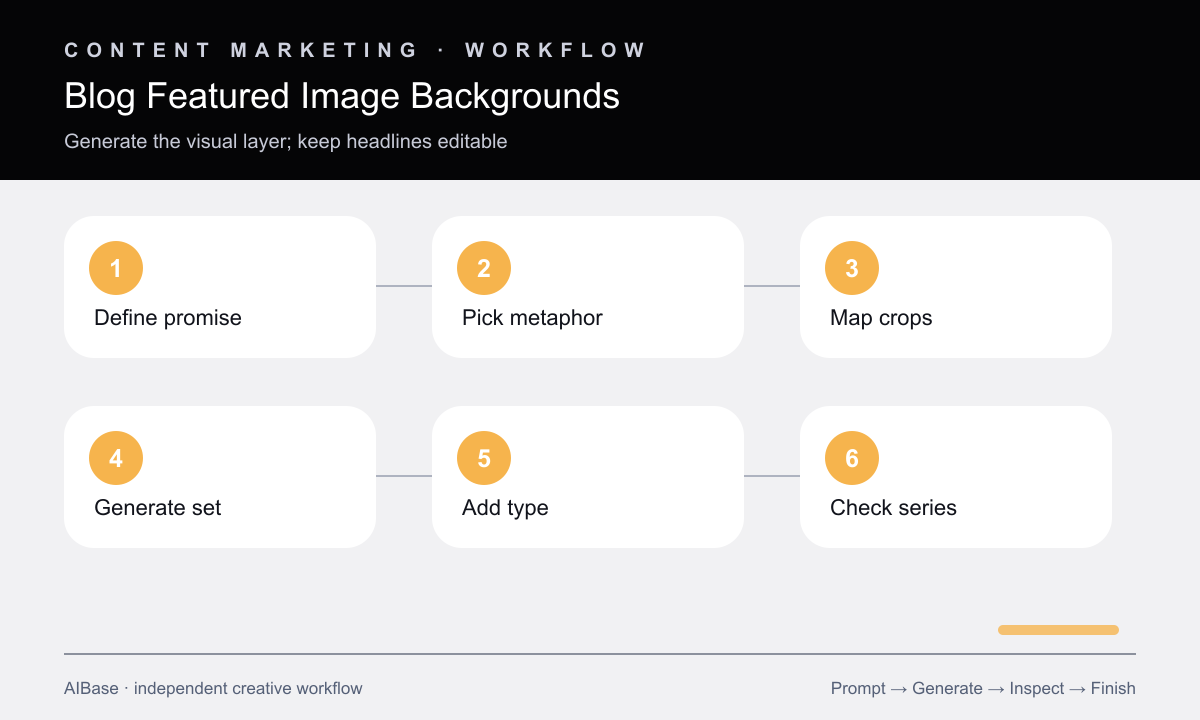The width and height of the screenshot is (1200, 720).
Task: Click the footer text "Prompt → Generate → Inspect → Finish"
Action: pos(983,688)
